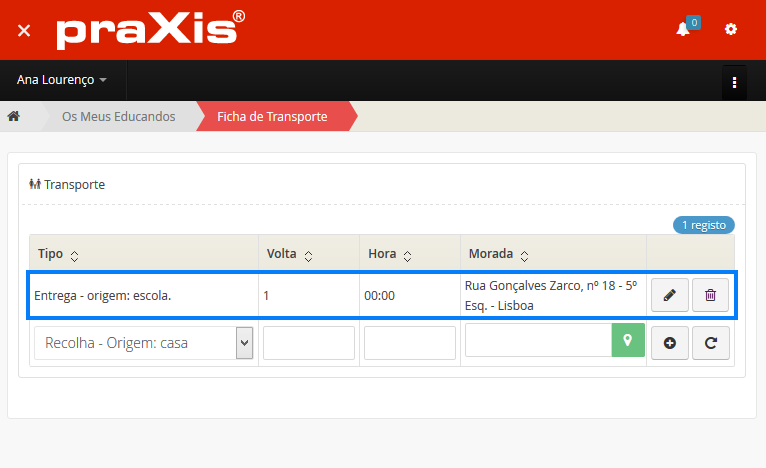Go to home via house breadcrumb icon
This screenshot has width=766, height=468.
14,117
